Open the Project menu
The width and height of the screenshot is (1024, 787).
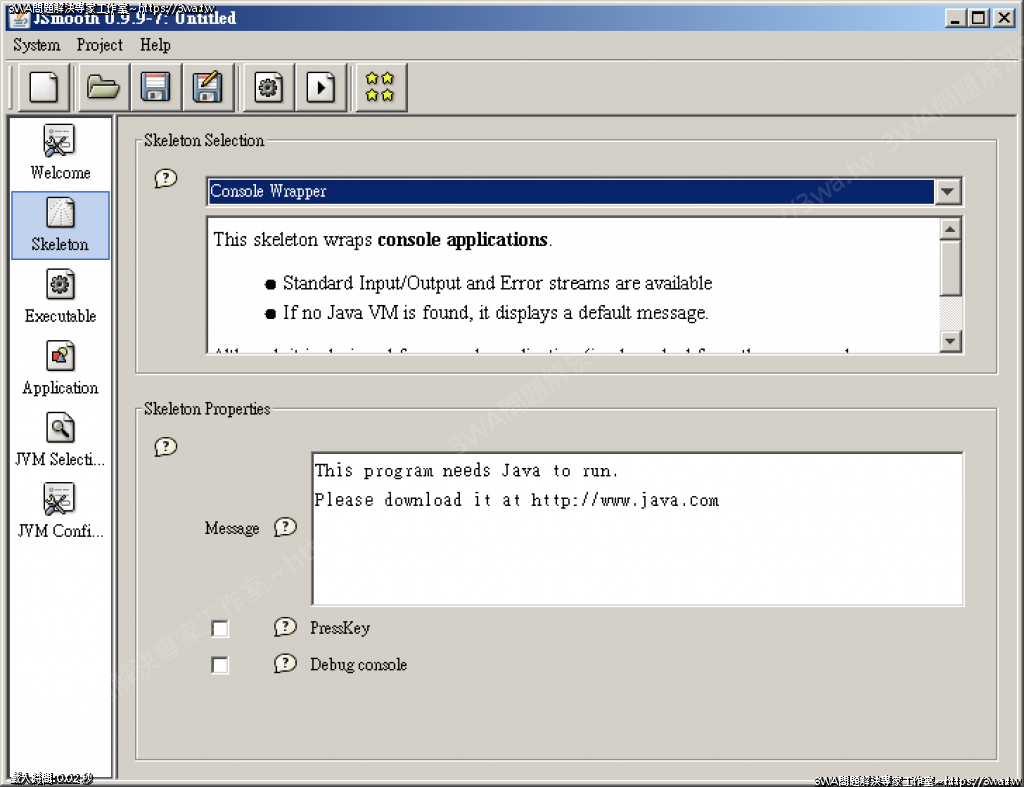[99, 45]
